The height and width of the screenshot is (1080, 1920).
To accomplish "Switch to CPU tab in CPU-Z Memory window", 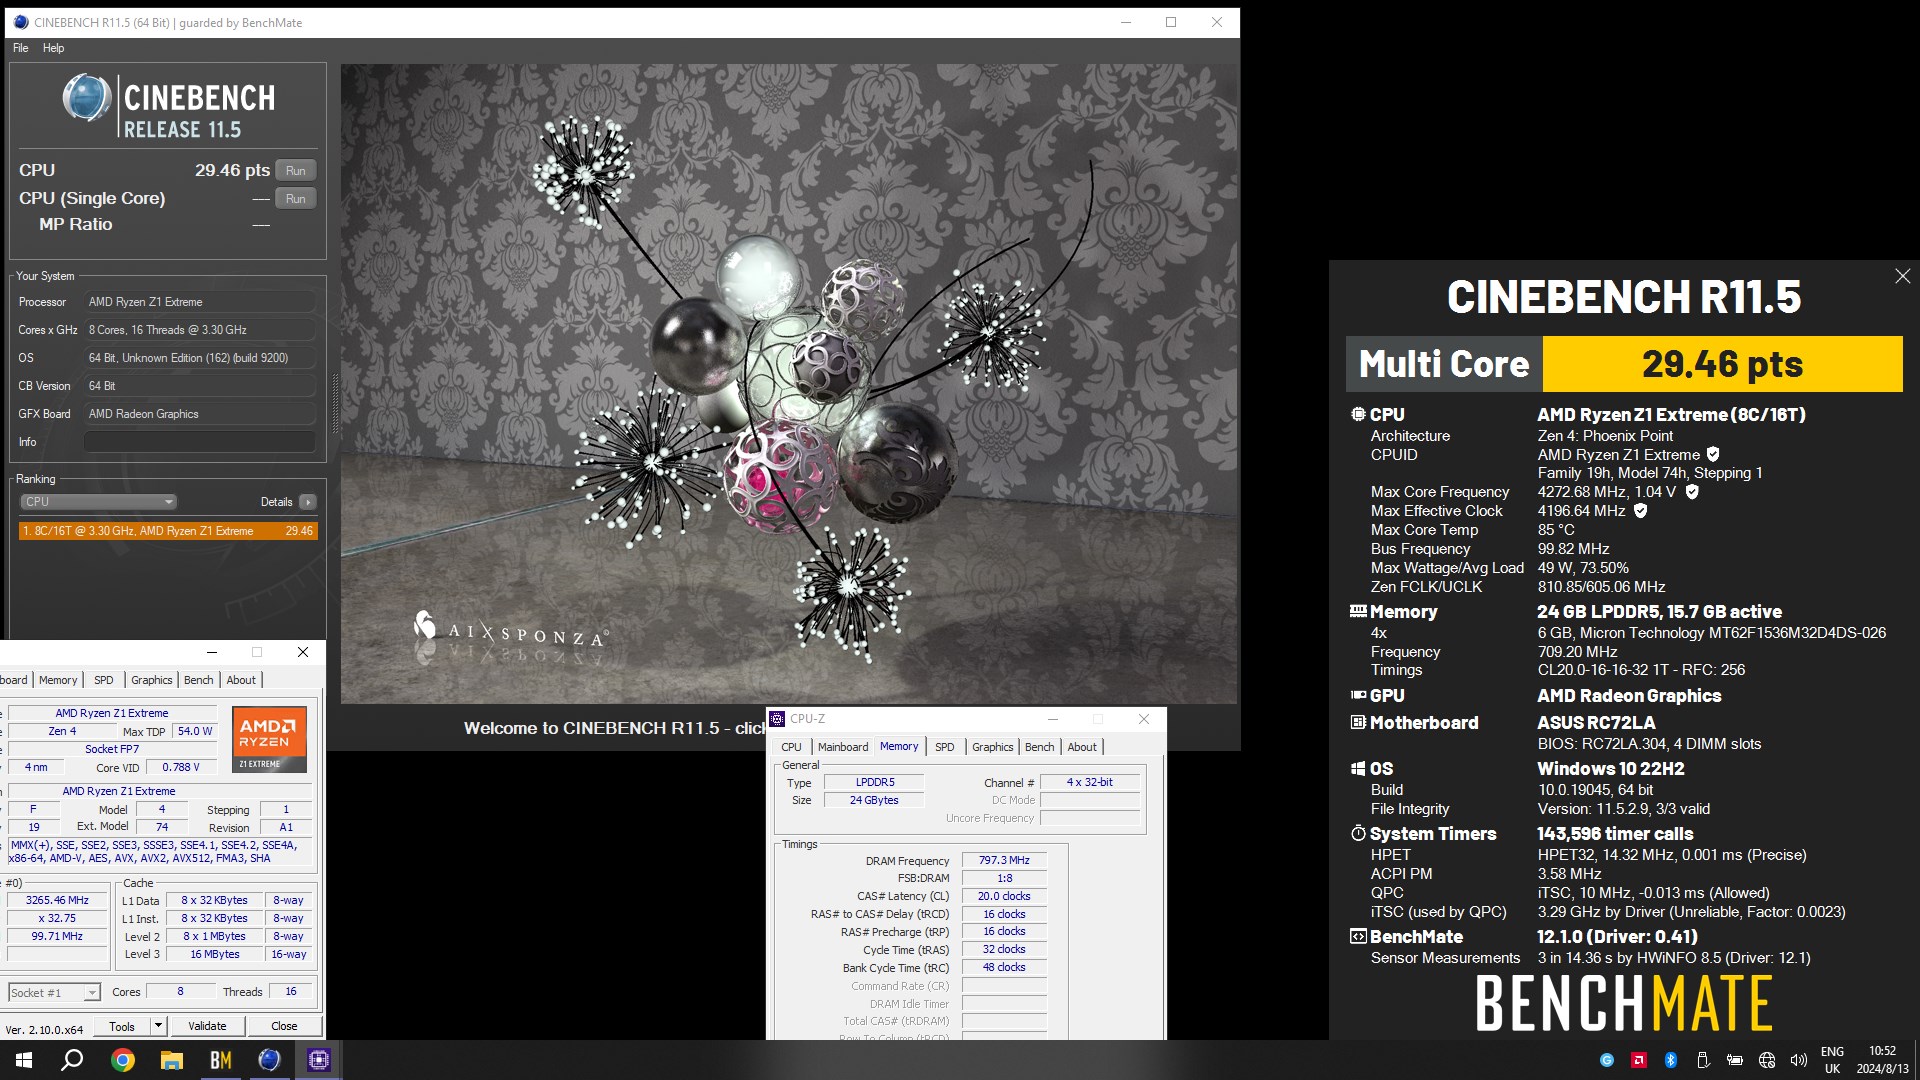I will point(791,747).
